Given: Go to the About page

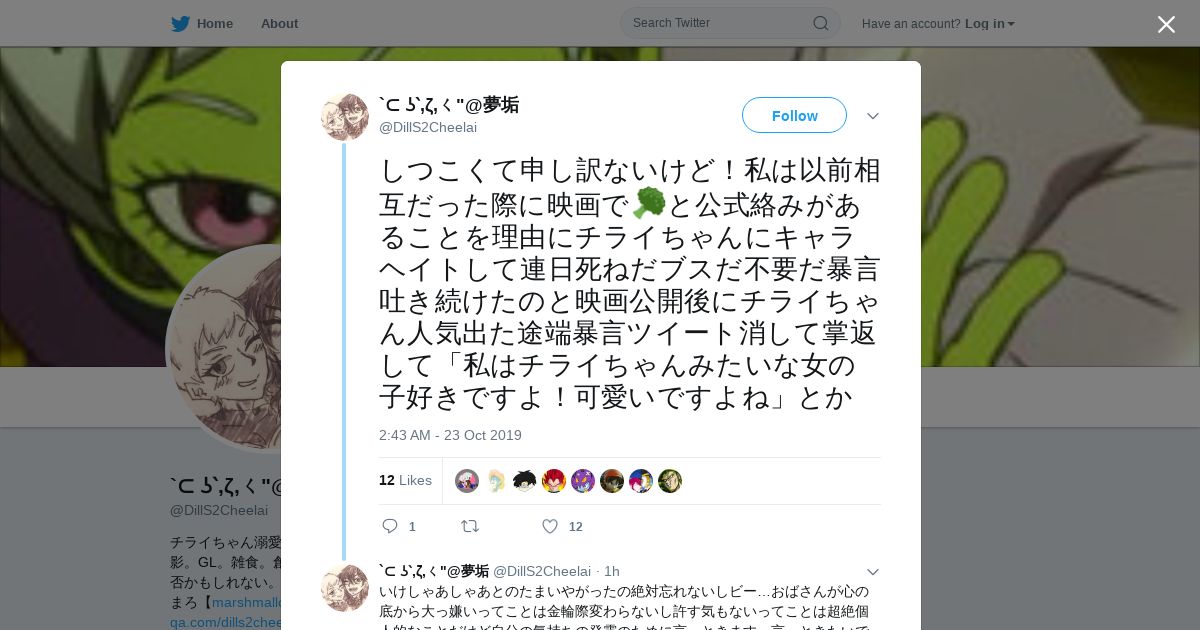Looking at the screenshot, I should pos(279,23).
